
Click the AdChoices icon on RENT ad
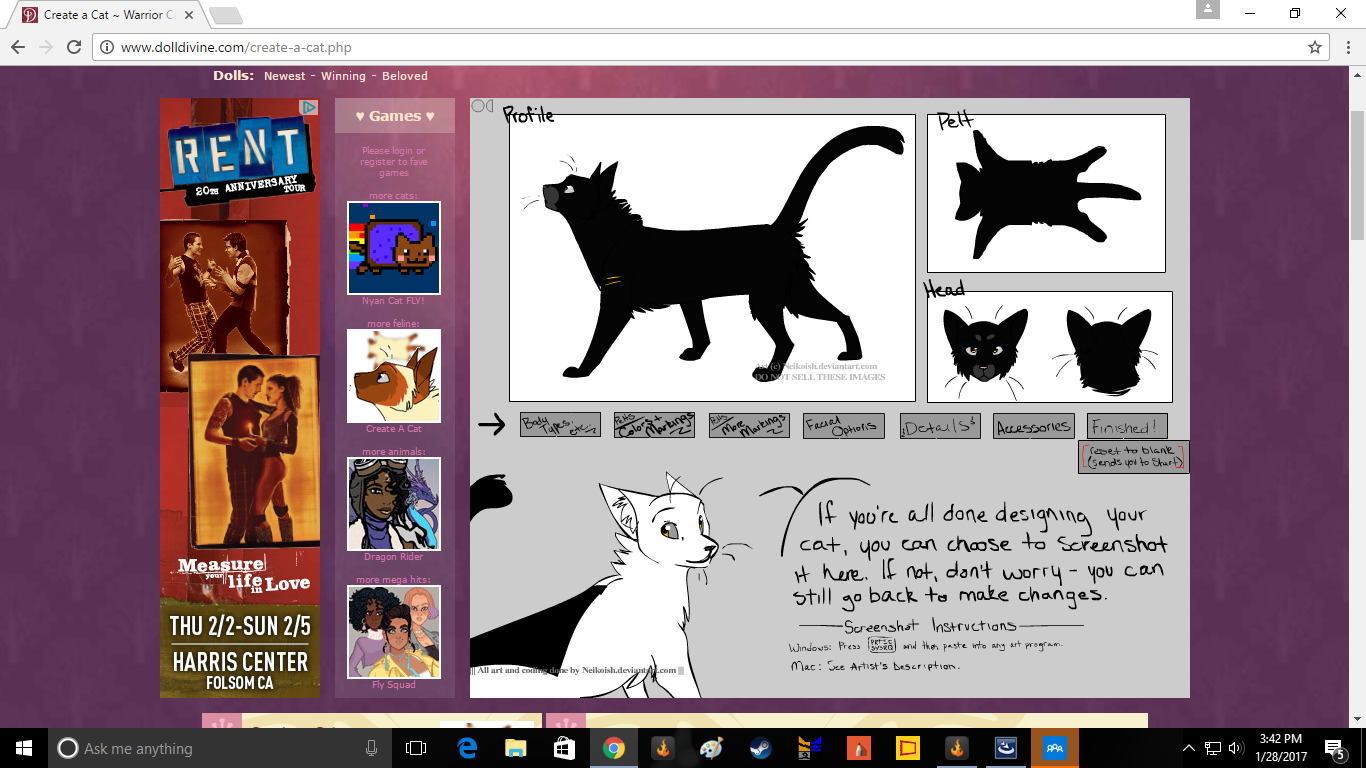[x=310, y=107]
